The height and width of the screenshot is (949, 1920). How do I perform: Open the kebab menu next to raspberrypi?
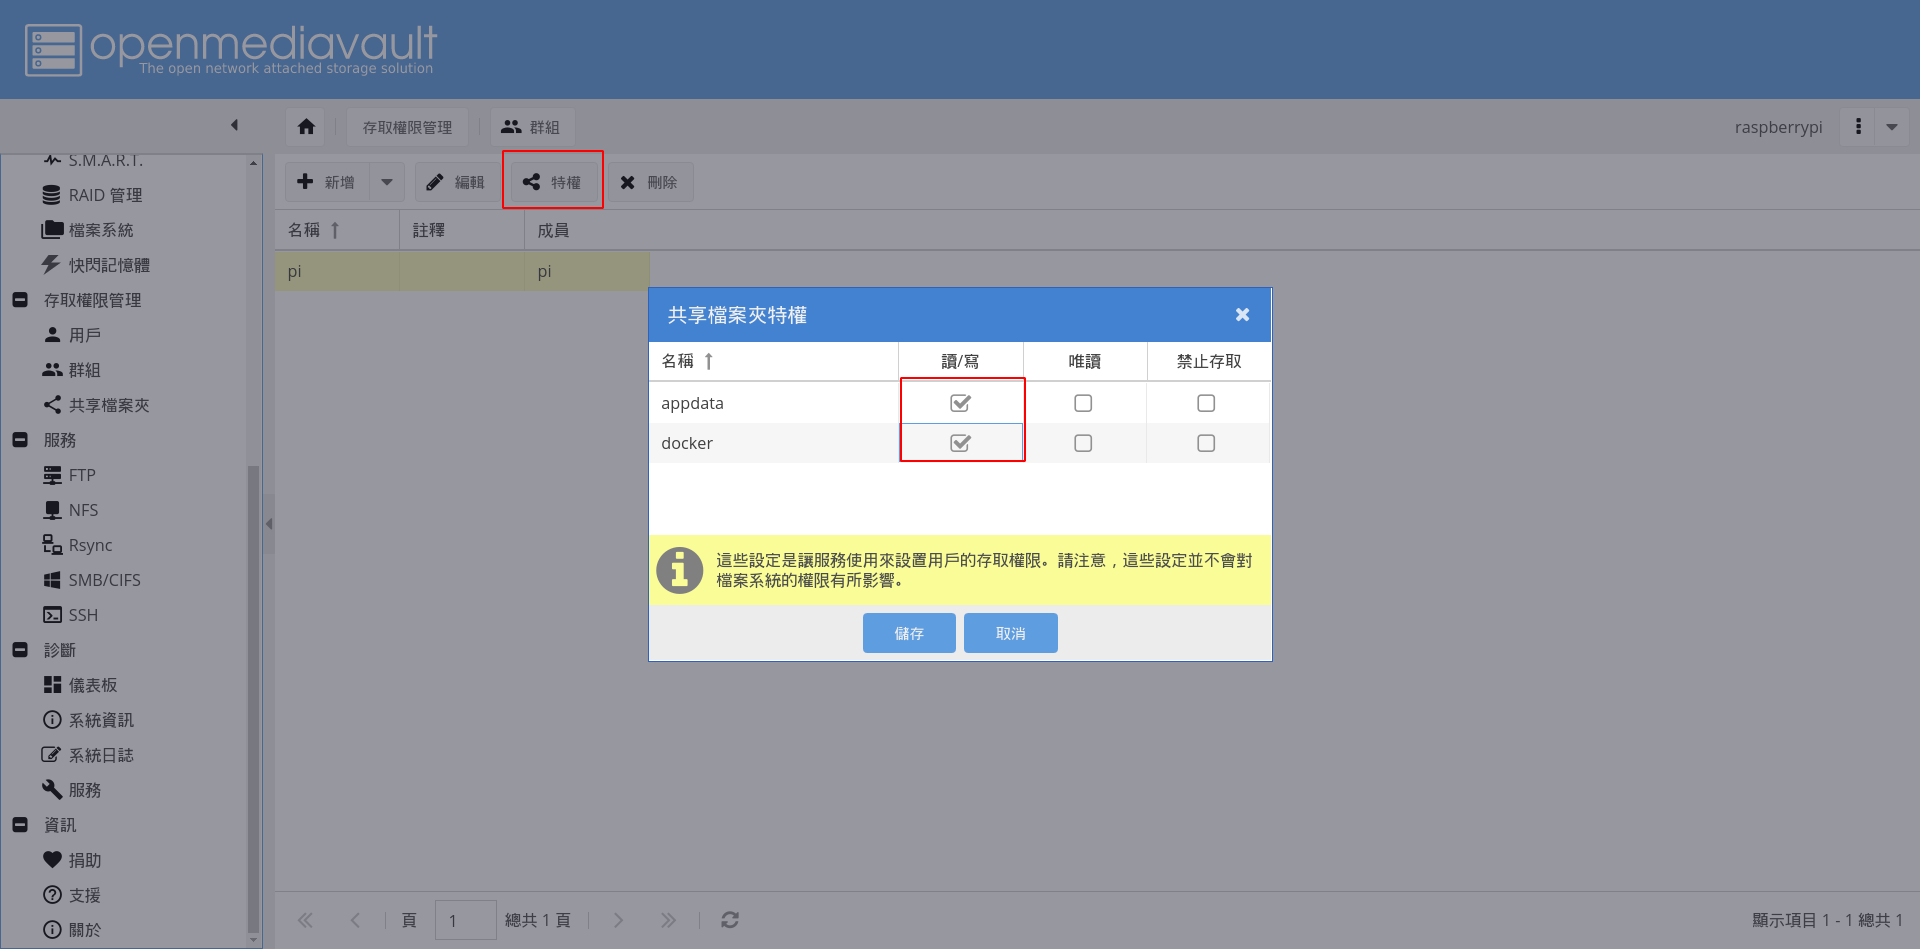point(1858,127)
